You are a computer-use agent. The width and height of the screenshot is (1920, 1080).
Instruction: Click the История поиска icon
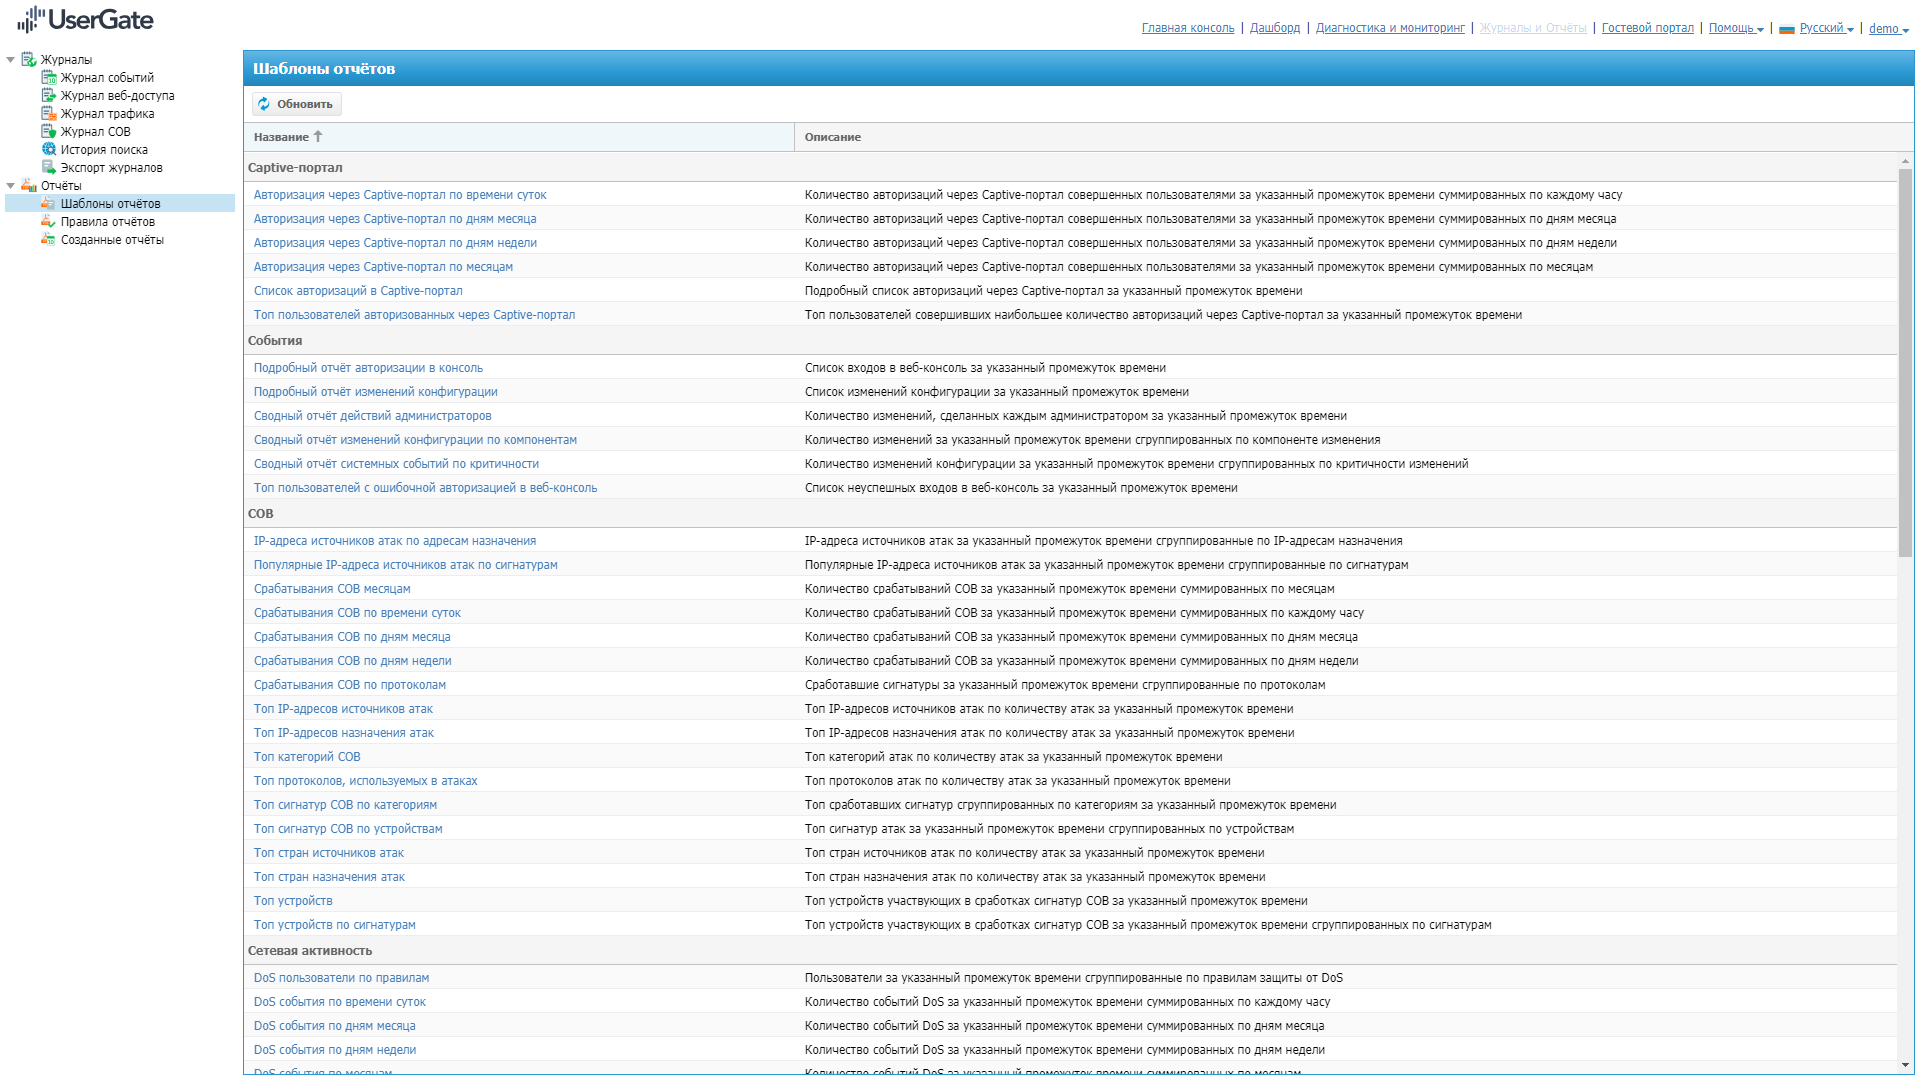(48, 150)
